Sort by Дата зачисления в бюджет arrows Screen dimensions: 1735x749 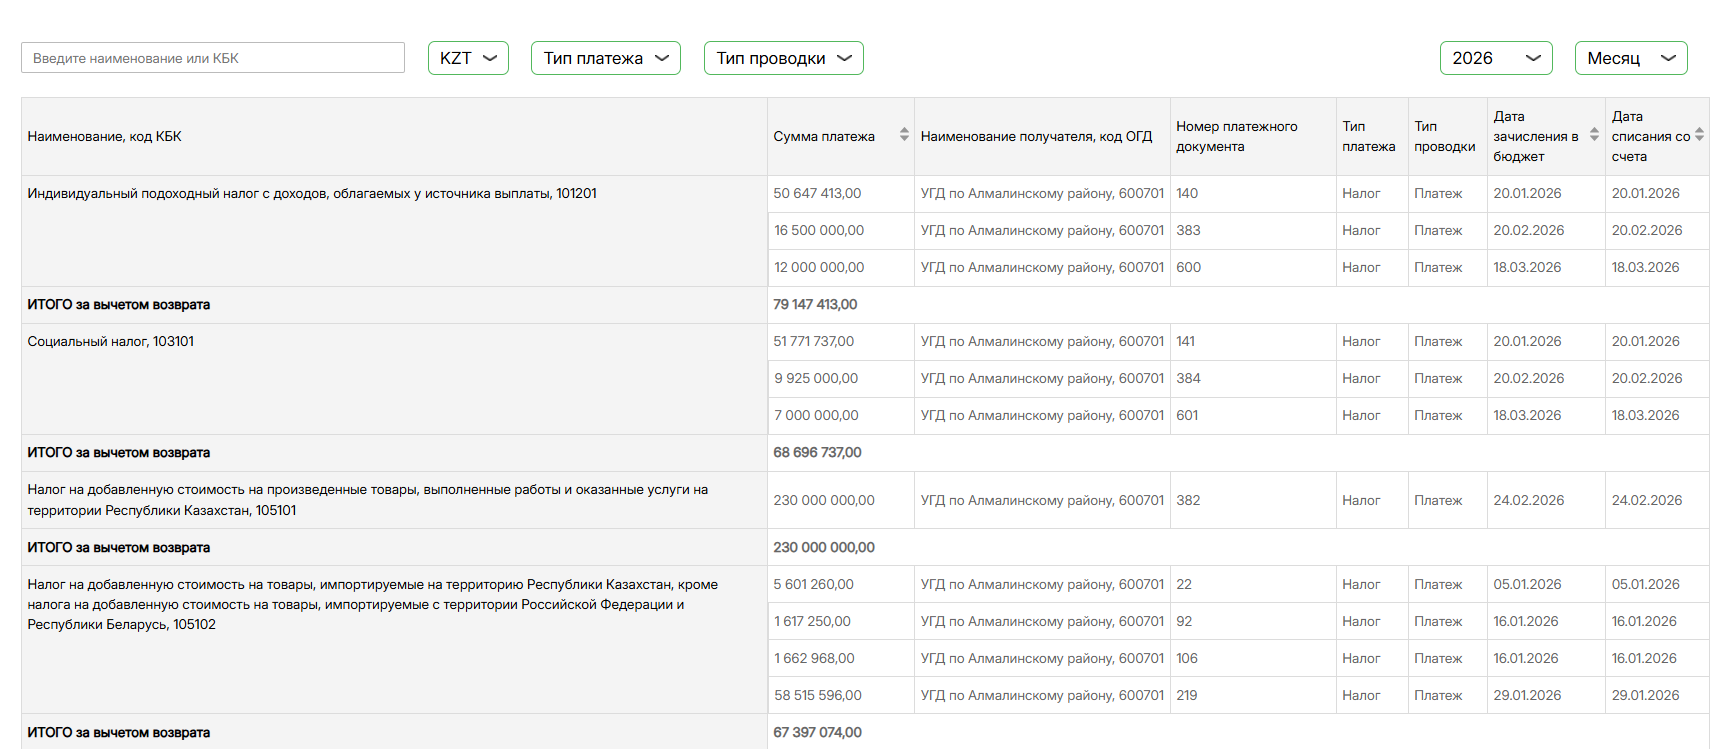point(1594,135)
